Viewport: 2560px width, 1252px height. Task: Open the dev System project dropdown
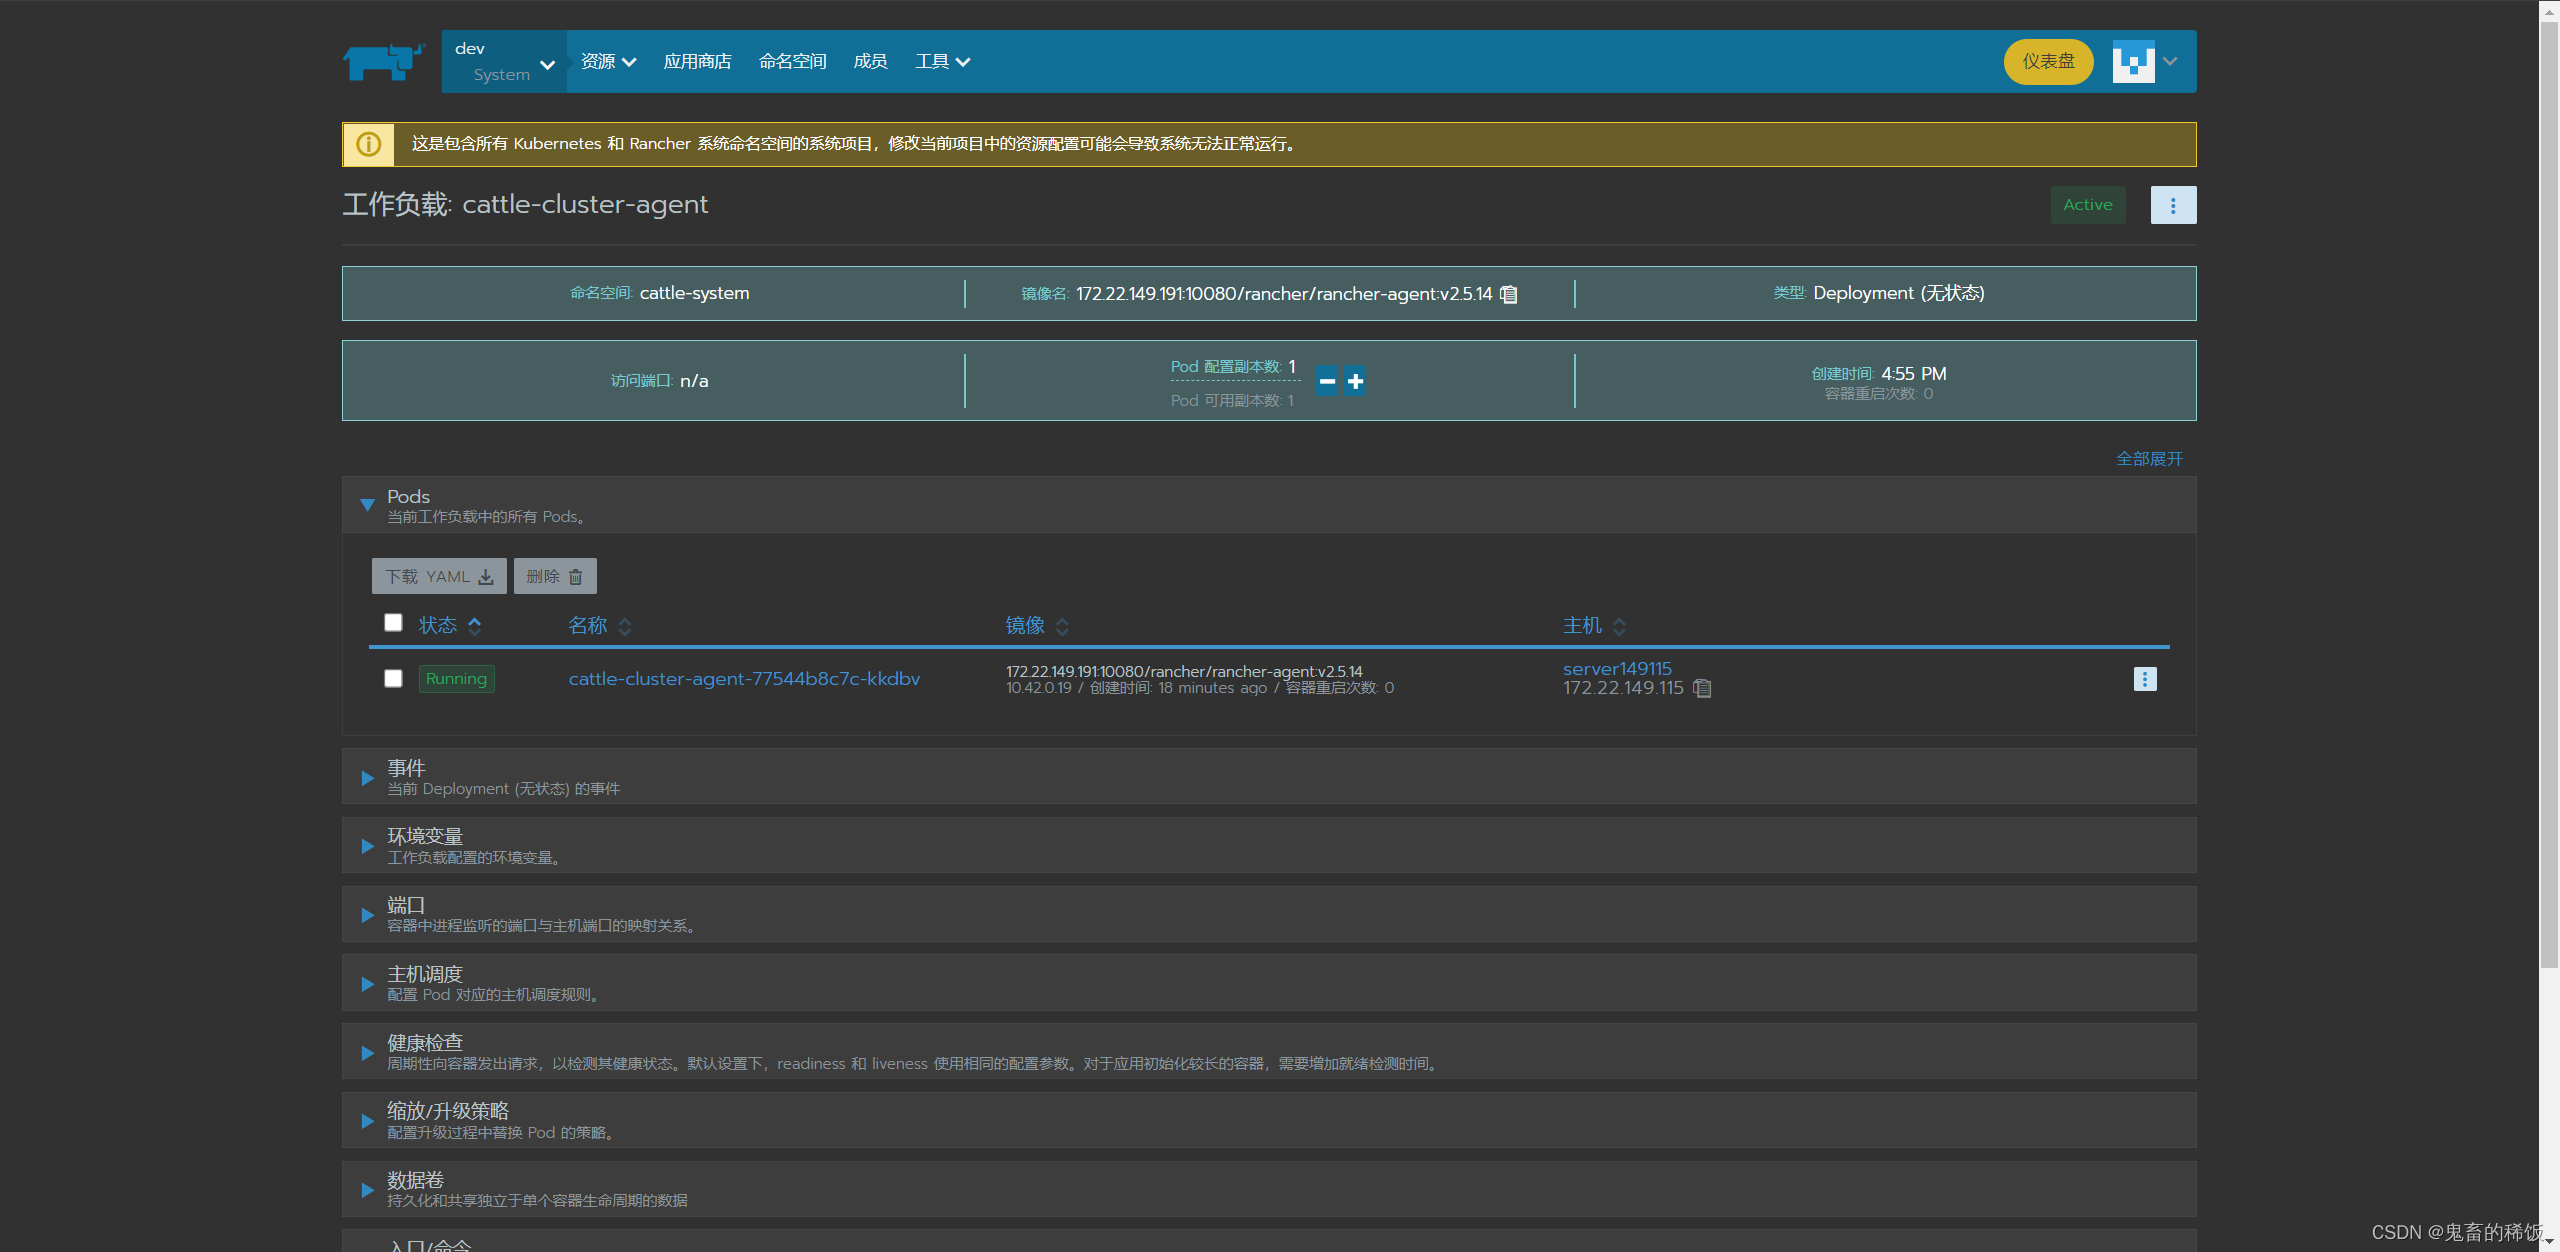(503, 62)
